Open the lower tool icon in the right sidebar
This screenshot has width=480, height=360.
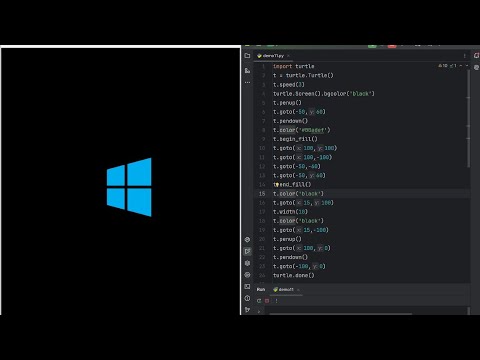476,67
